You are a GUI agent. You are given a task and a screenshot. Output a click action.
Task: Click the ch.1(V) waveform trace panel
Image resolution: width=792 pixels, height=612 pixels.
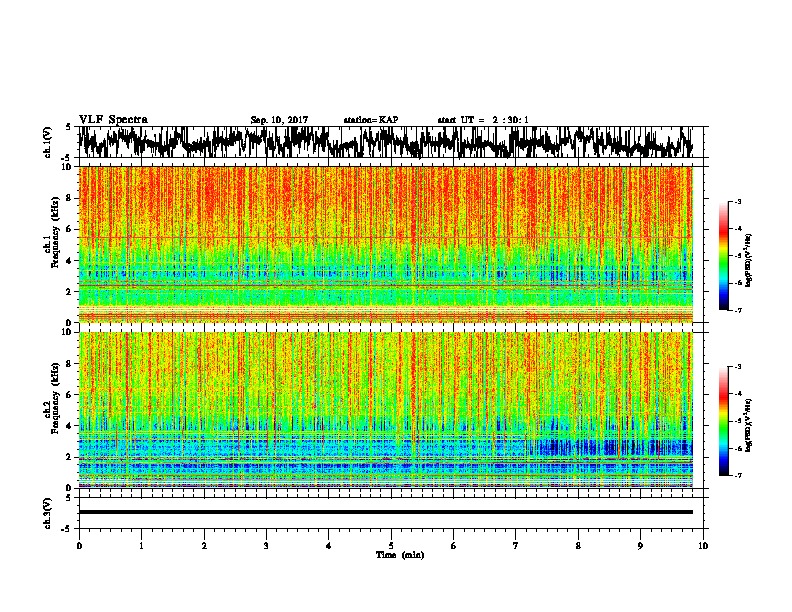click(x=391, y=142)
